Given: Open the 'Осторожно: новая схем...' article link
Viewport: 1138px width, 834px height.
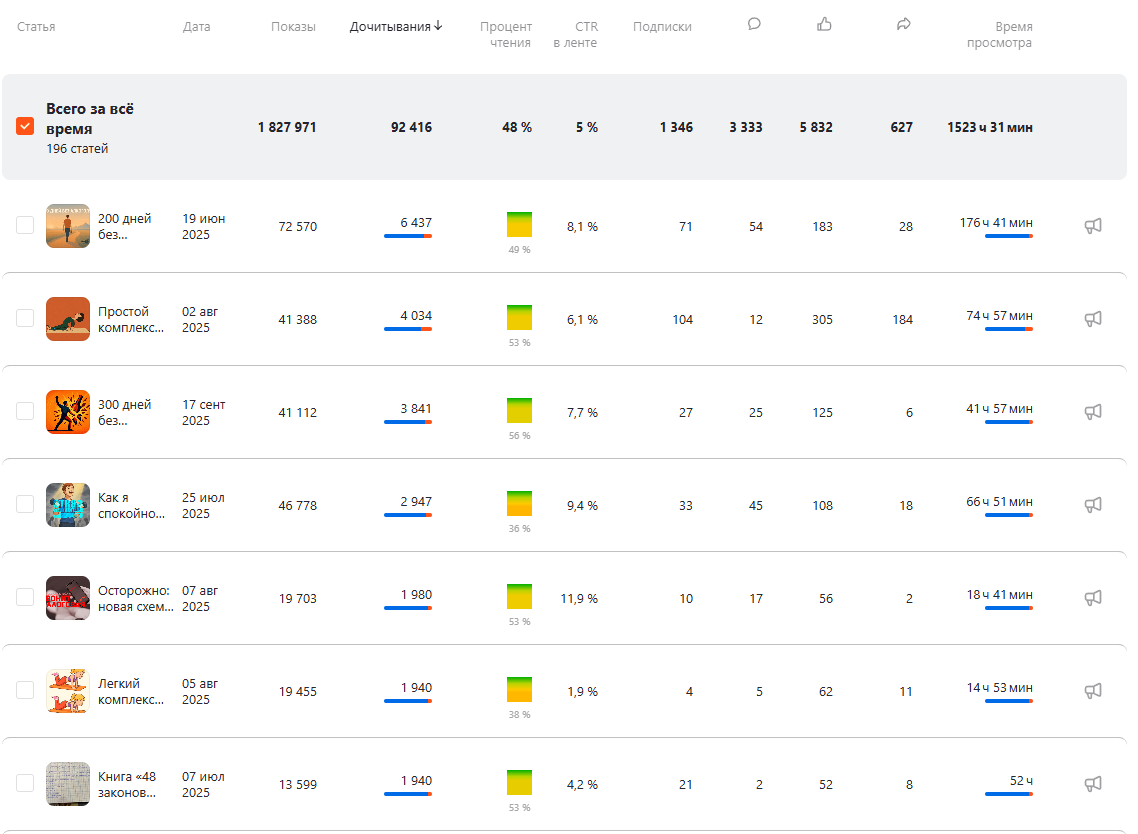Looking at the screenshot, I should 134,598.
